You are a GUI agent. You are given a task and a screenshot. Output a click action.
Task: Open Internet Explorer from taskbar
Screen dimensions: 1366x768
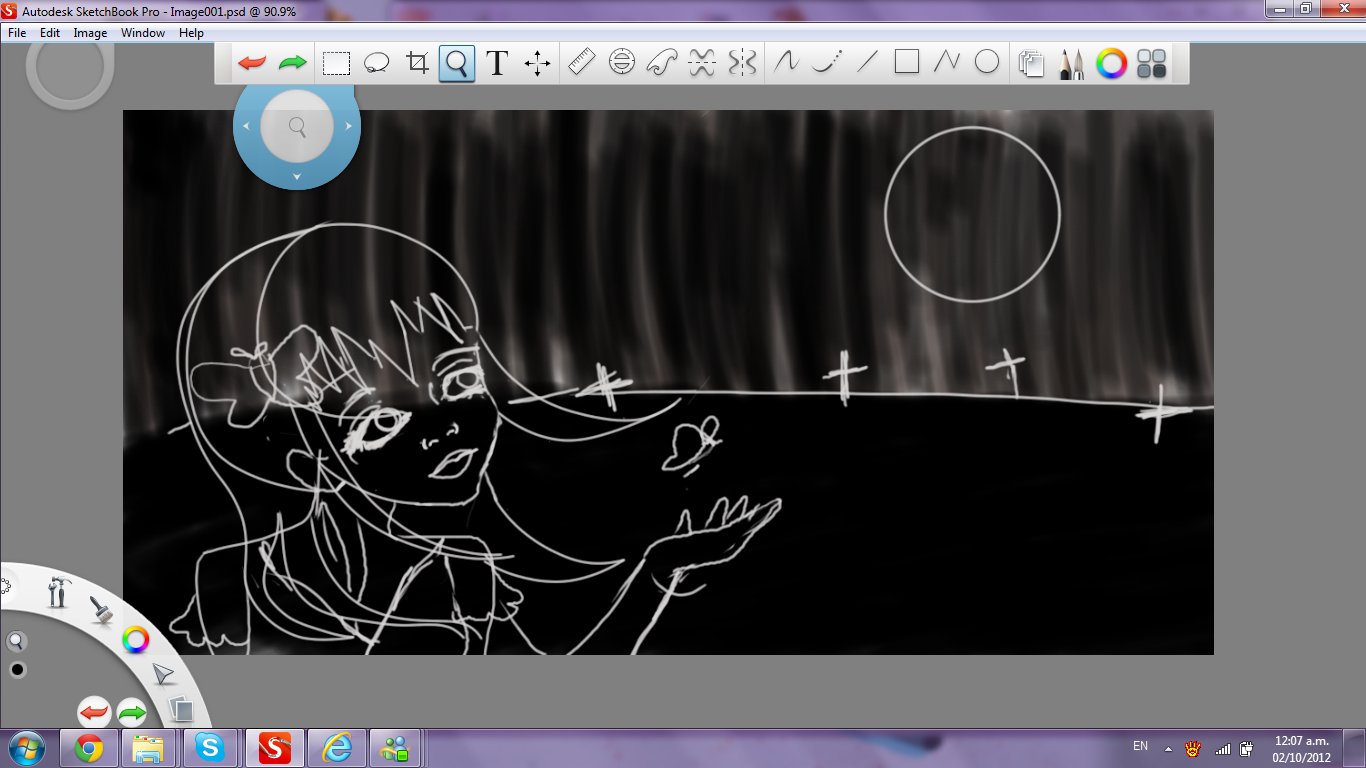click(336, 748)
